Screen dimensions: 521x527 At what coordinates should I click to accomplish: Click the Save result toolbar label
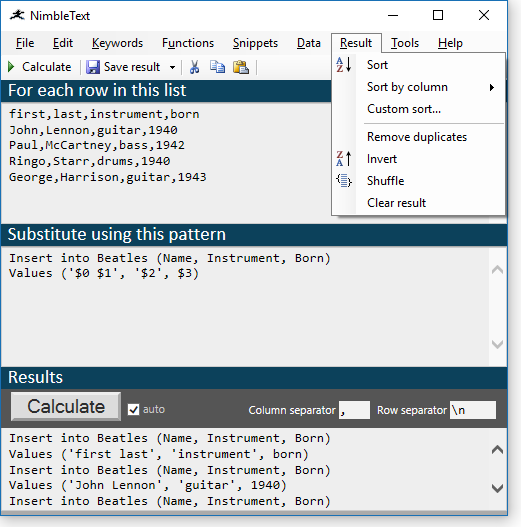click(132, 67)
